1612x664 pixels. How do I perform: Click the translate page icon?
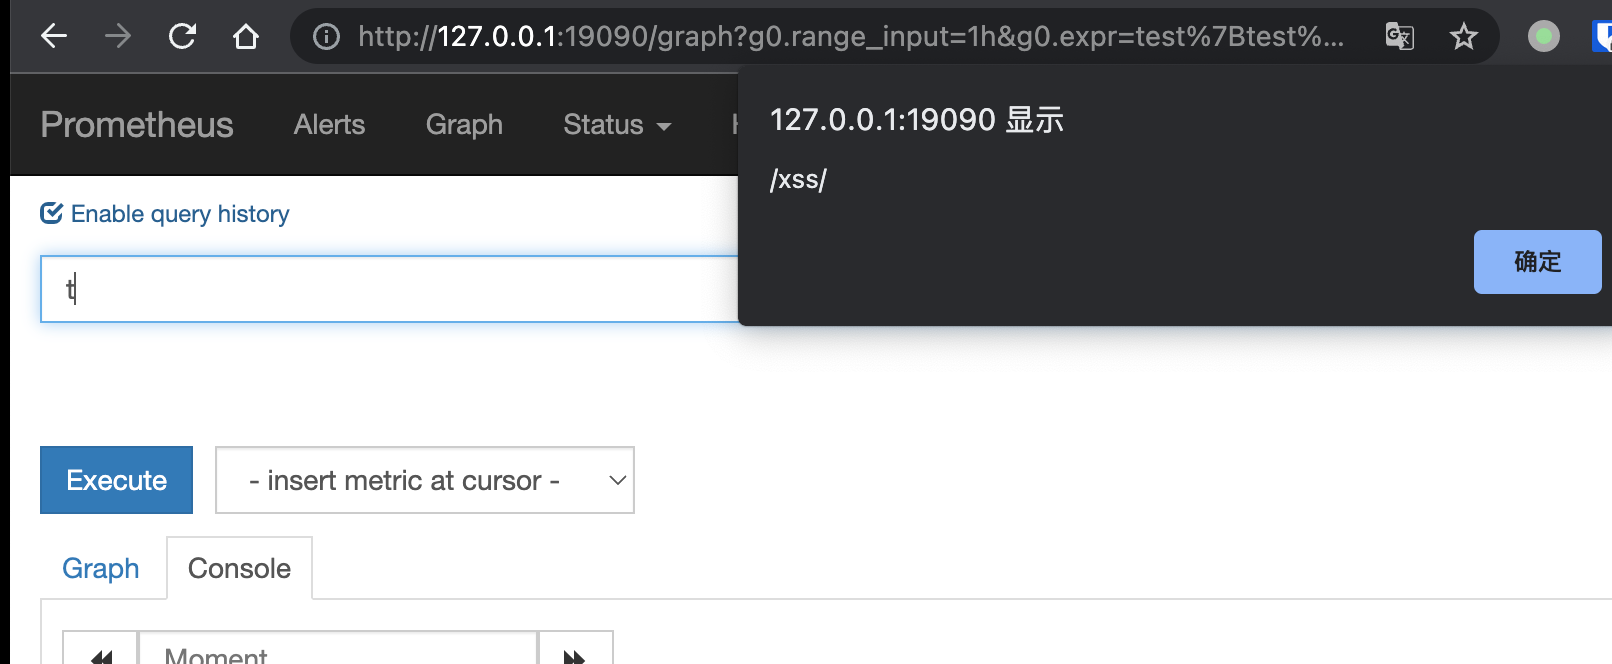pyautogui.click(x=1399, y=37)
